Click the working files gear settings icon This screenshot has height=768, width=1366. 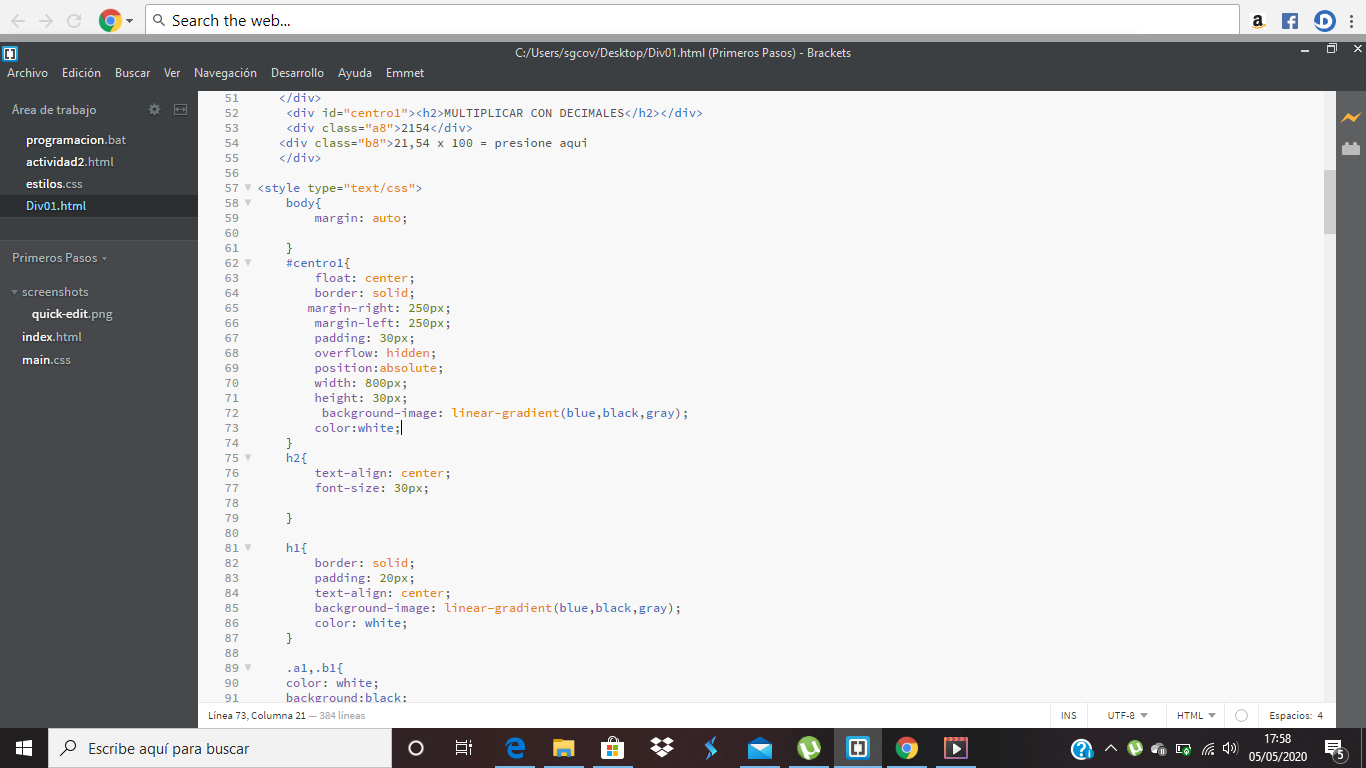tap(154, 110)
